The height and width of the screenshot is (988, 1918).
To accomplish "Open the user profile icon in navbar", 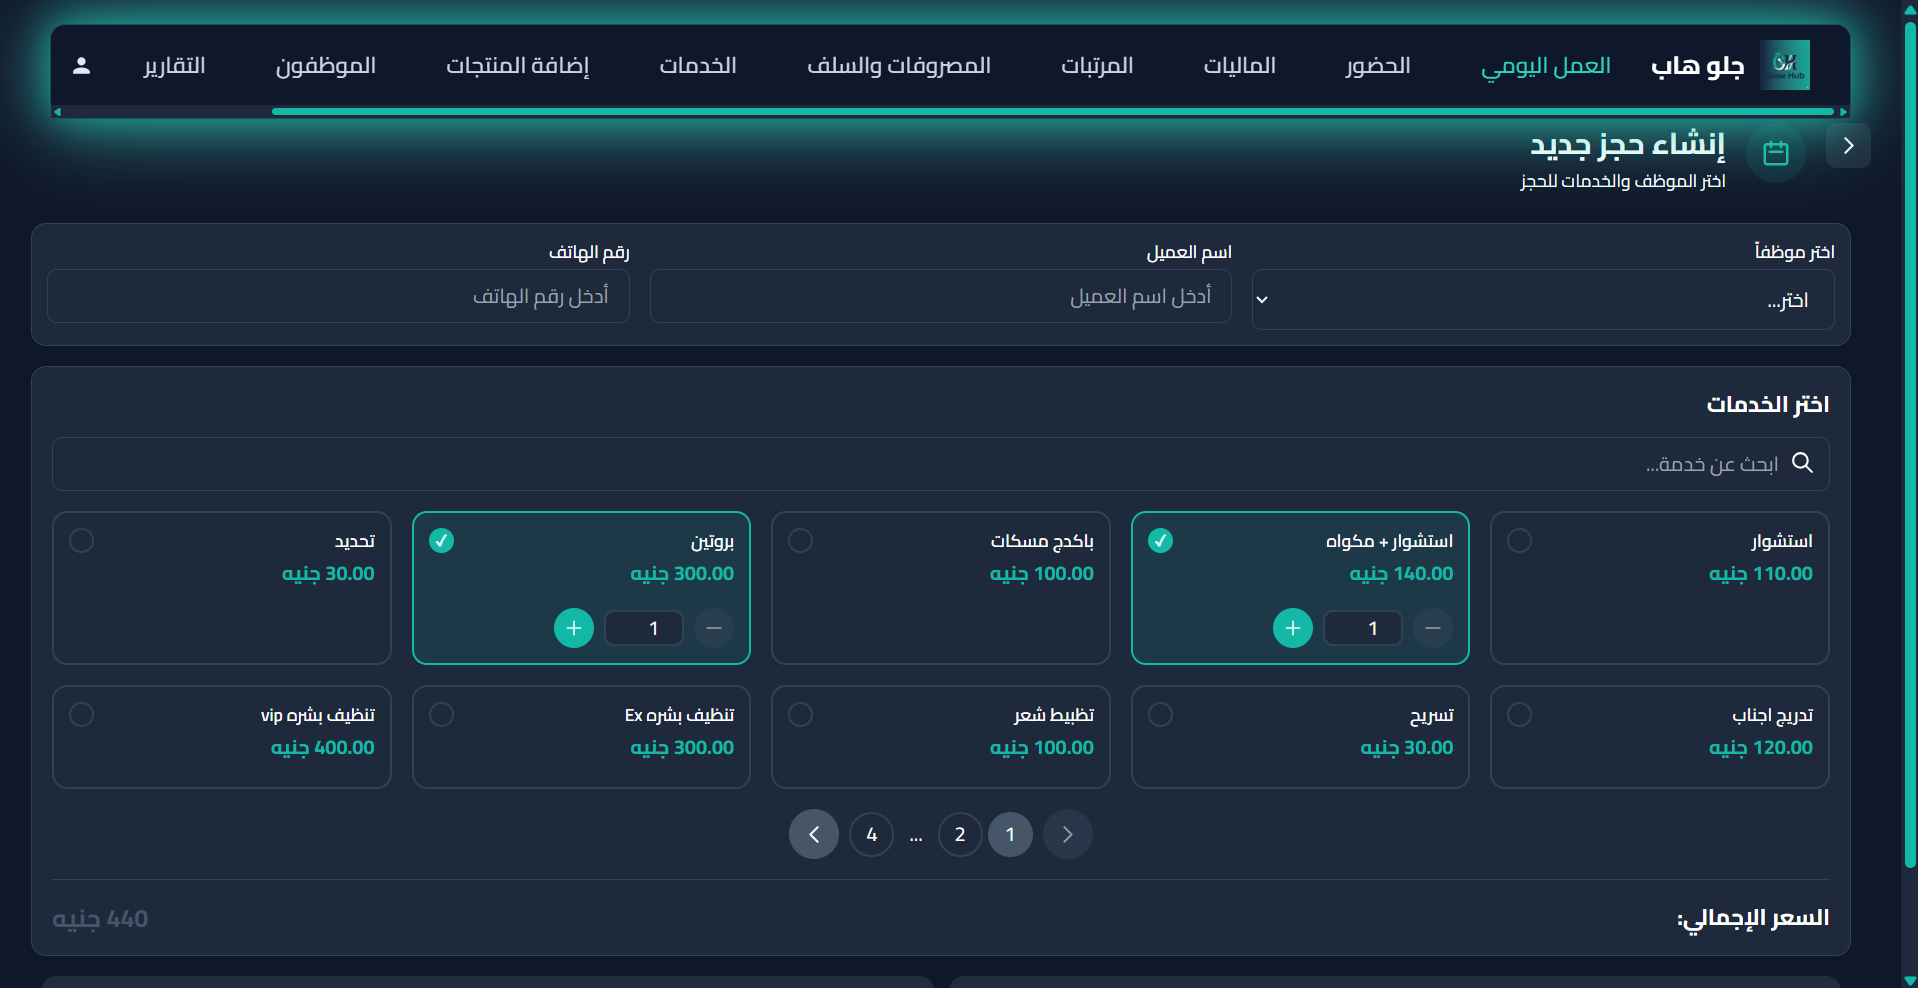I will (82, 66).
